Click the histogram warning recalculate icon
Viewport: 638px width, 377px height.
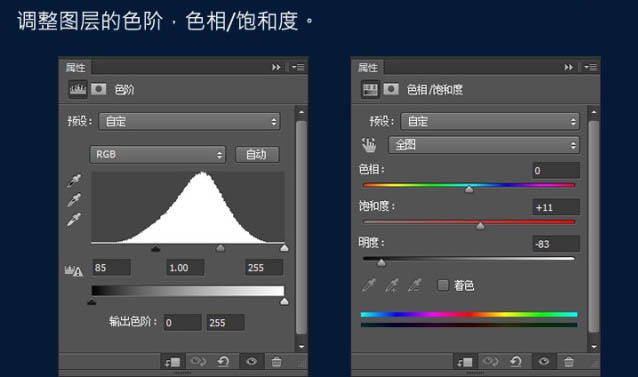point(74,270)
